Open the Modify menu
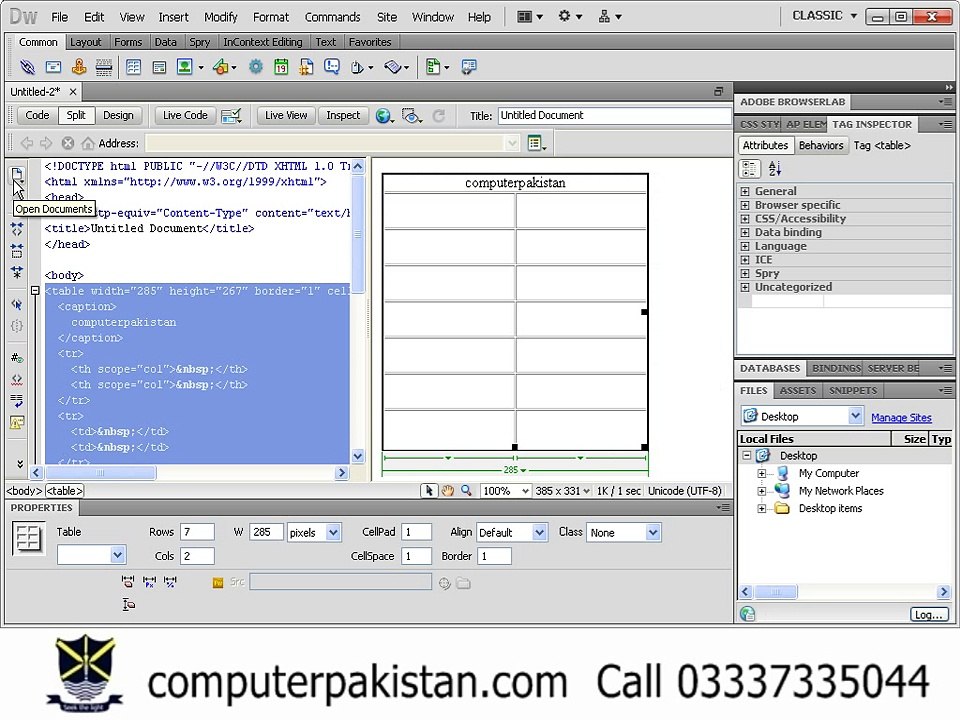 (220, 17)
